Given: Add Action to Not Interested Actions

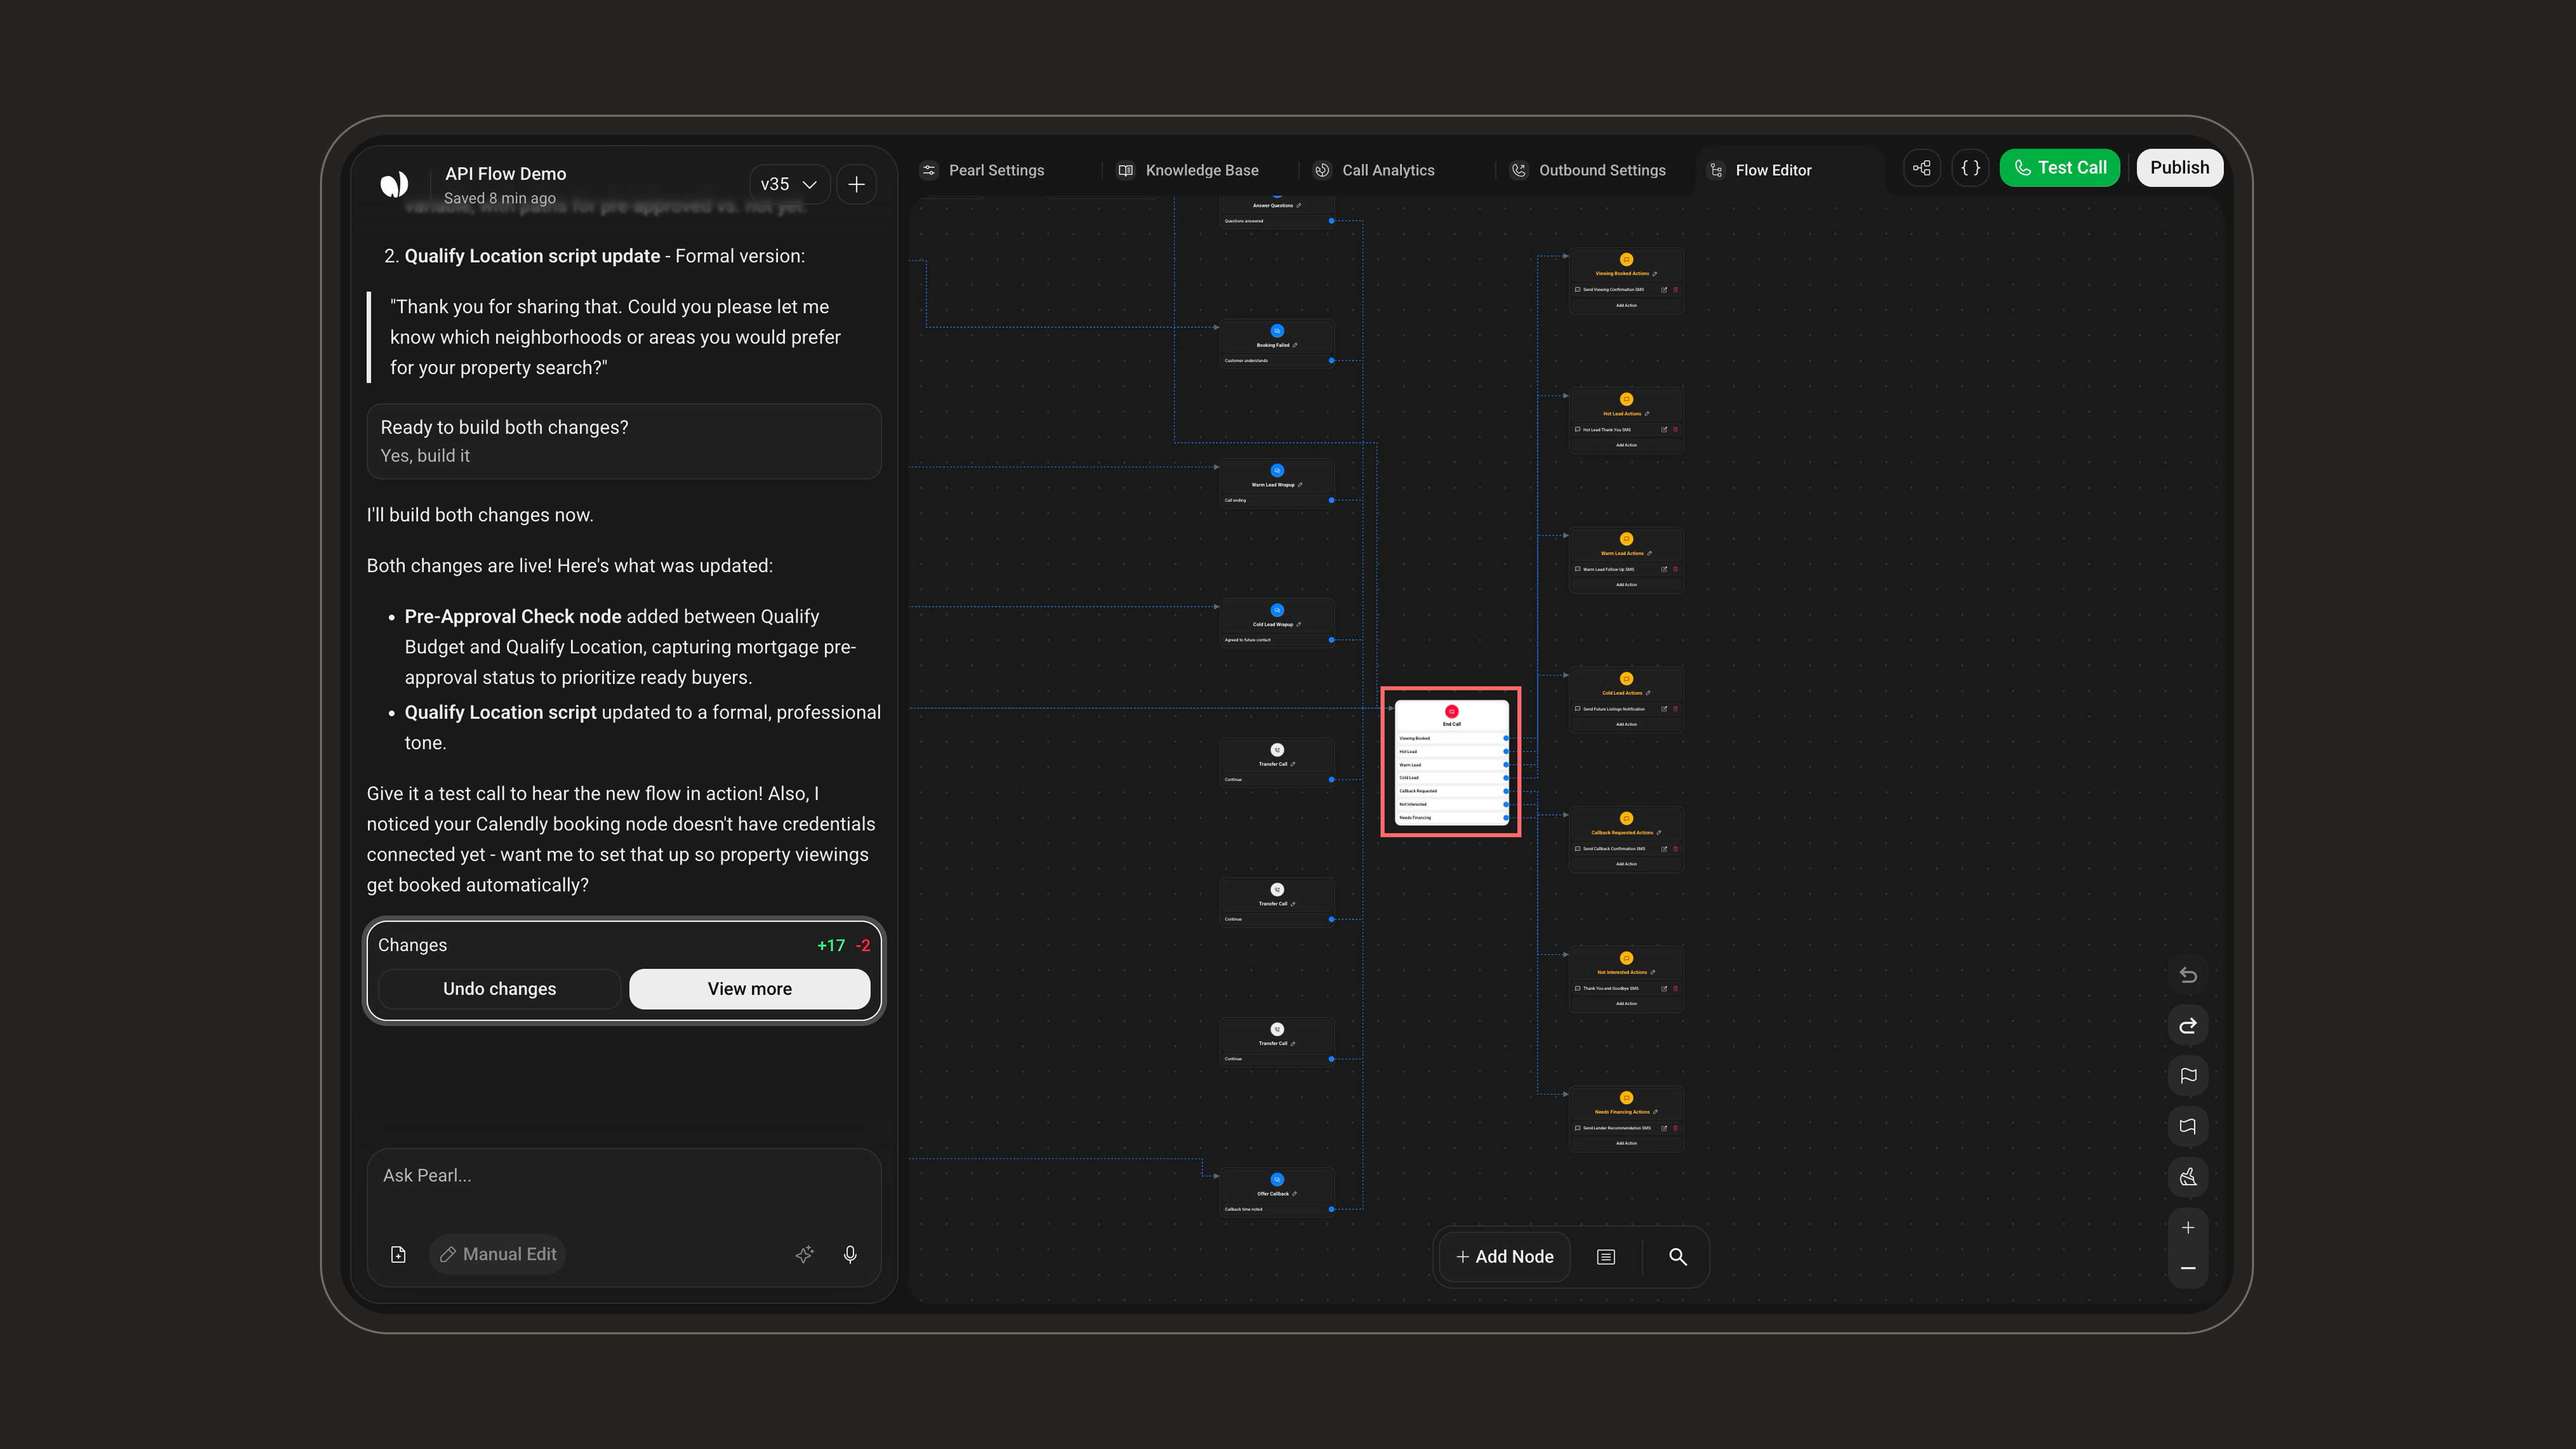Looking at the screenshot, I should [1626, 1004].
